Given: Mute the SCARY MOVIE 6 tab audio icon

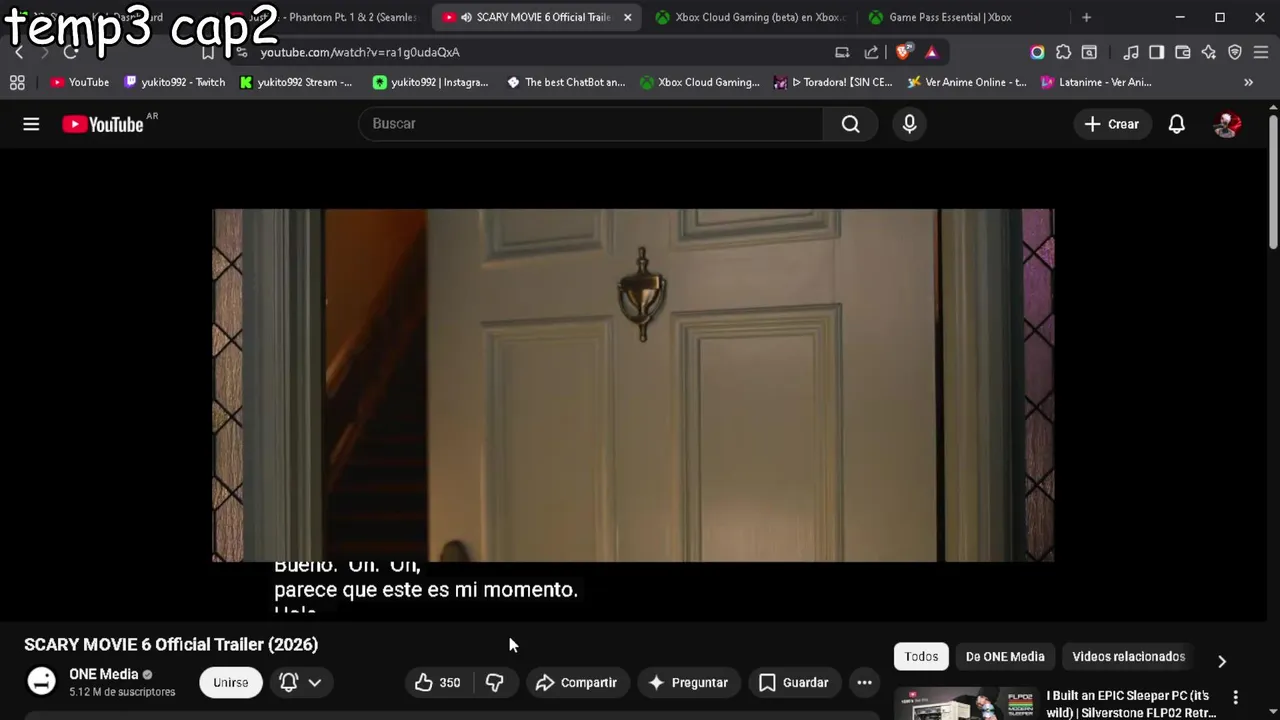Looking at the screenshot, I should [466, 17].
